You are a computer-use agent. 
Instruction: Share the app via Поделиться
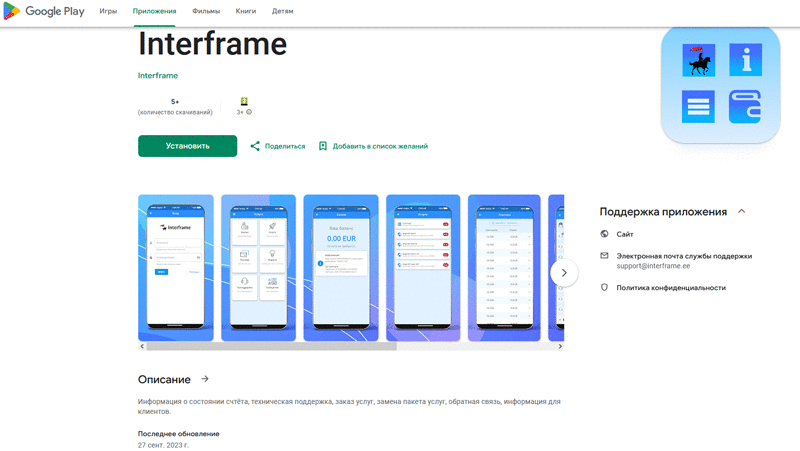(285, 146)
